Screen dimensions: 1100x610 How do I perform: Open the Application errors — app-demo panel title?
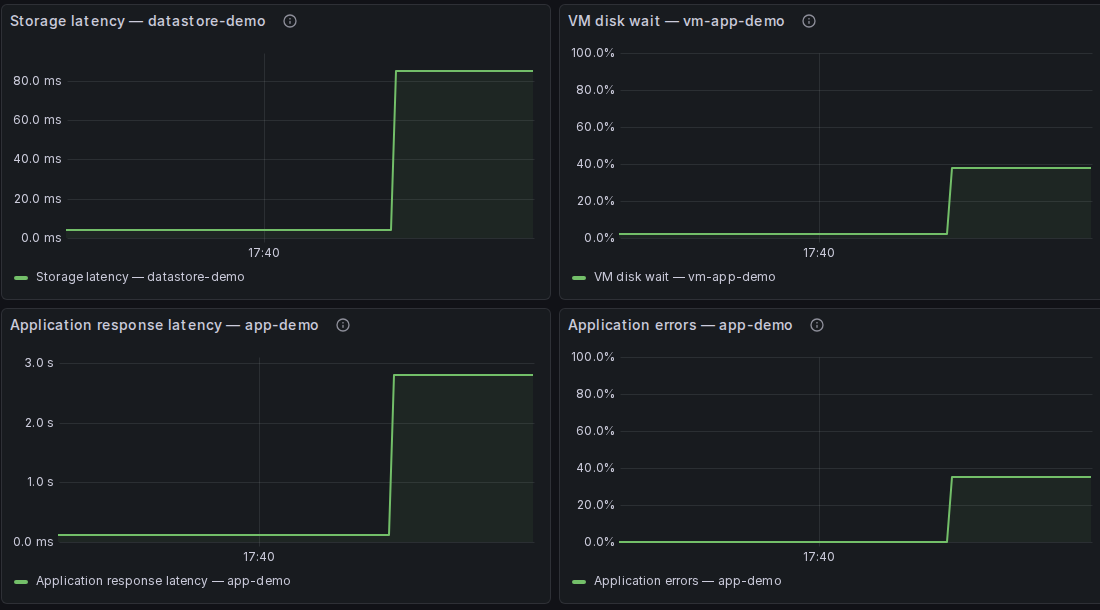(680, 325)
